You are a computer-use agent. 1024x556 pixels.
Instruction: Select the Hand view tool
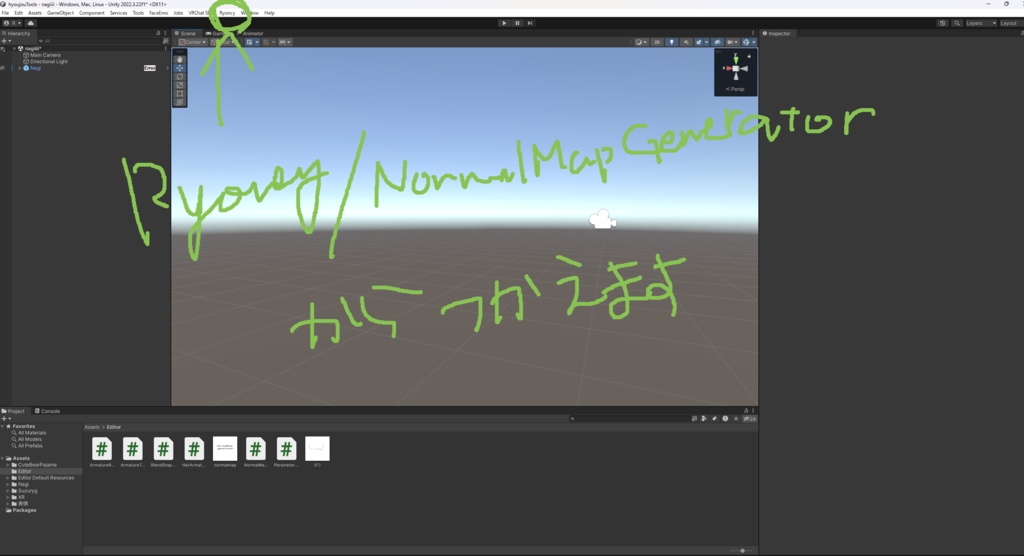pyautogui.click(x=180, y=59)
